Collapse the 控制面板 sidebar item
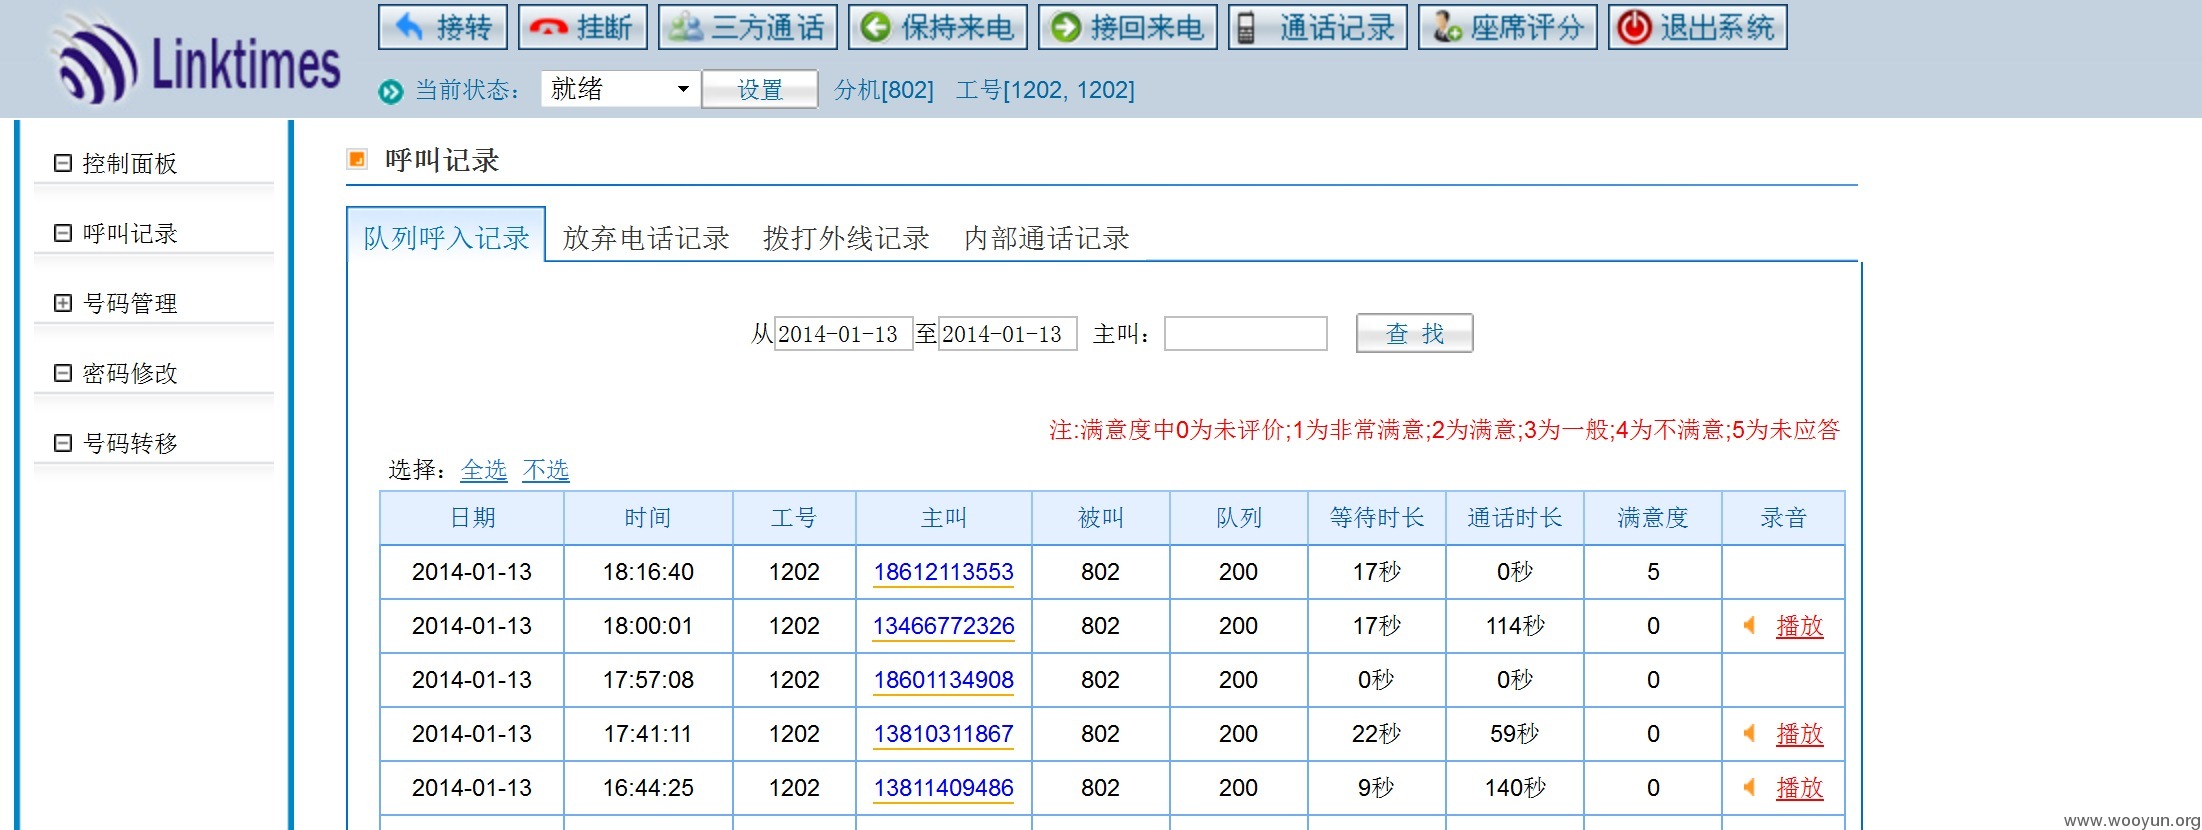The height and width of the screenshot is (830, 2202). tap(63, 163)
